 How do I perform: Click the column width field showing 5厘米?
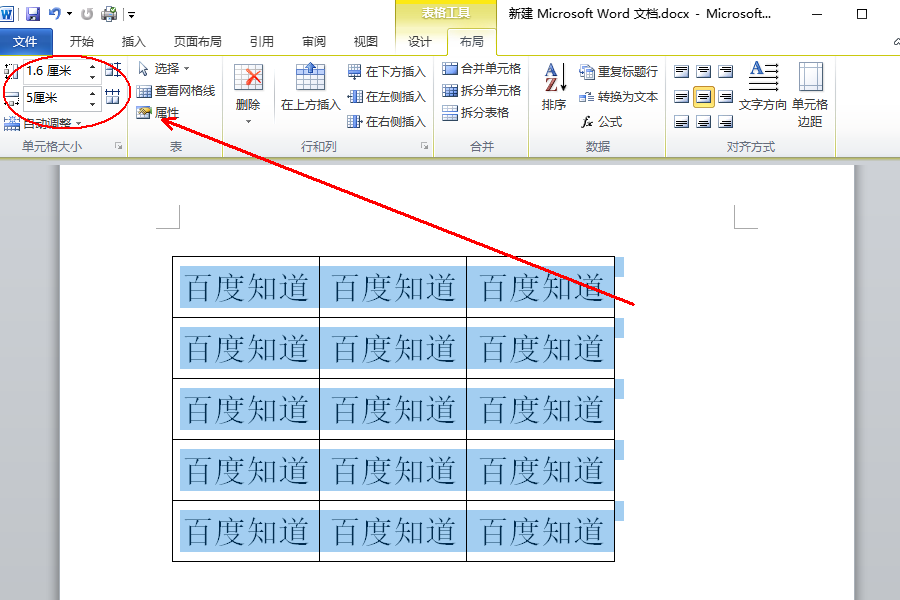pos(54,98)
